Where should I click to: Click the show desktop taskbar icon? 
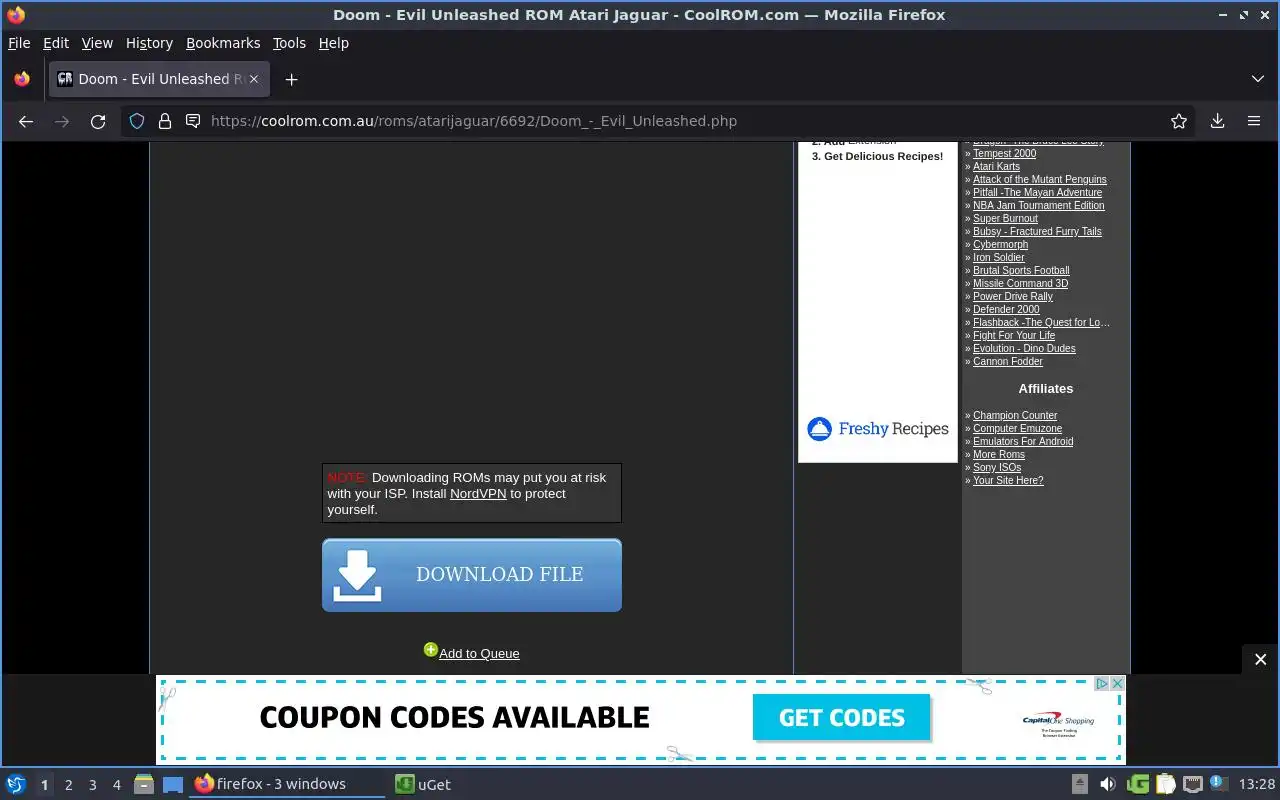pos(173,784)
